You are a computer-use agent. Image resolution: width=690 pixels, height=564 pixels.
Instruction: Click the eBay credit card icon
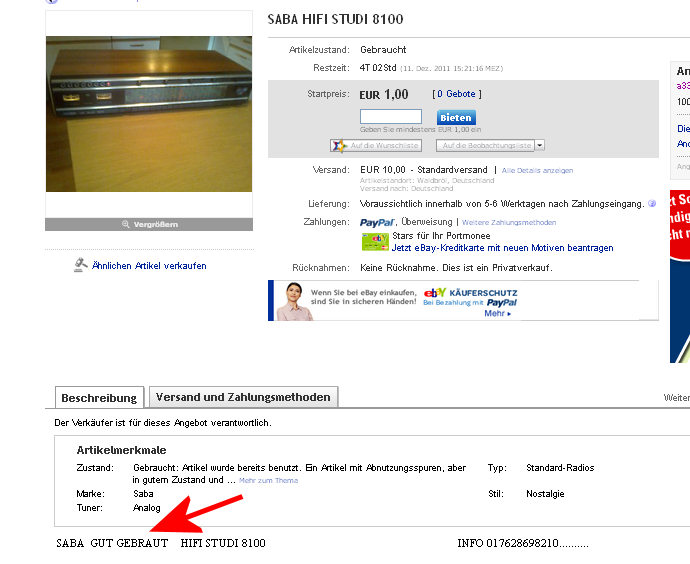375,242
